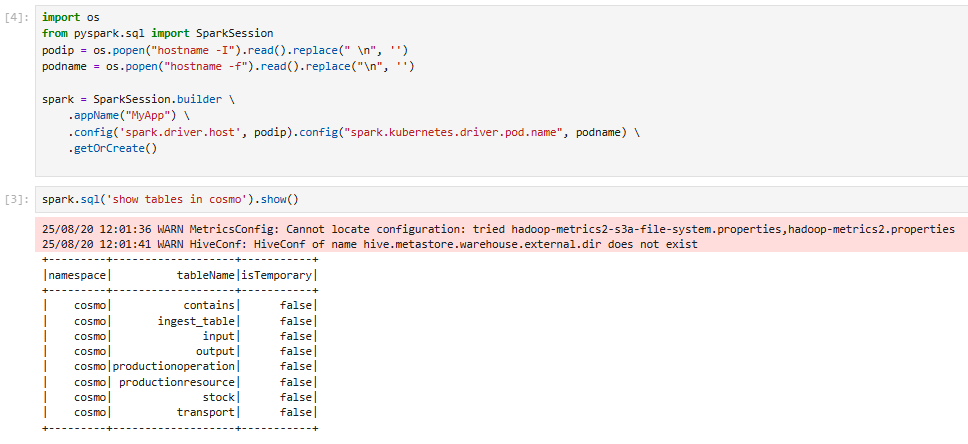Click 'false' in the transport row
The width and height of the screenshot is (968, 444).
[296, 412]
